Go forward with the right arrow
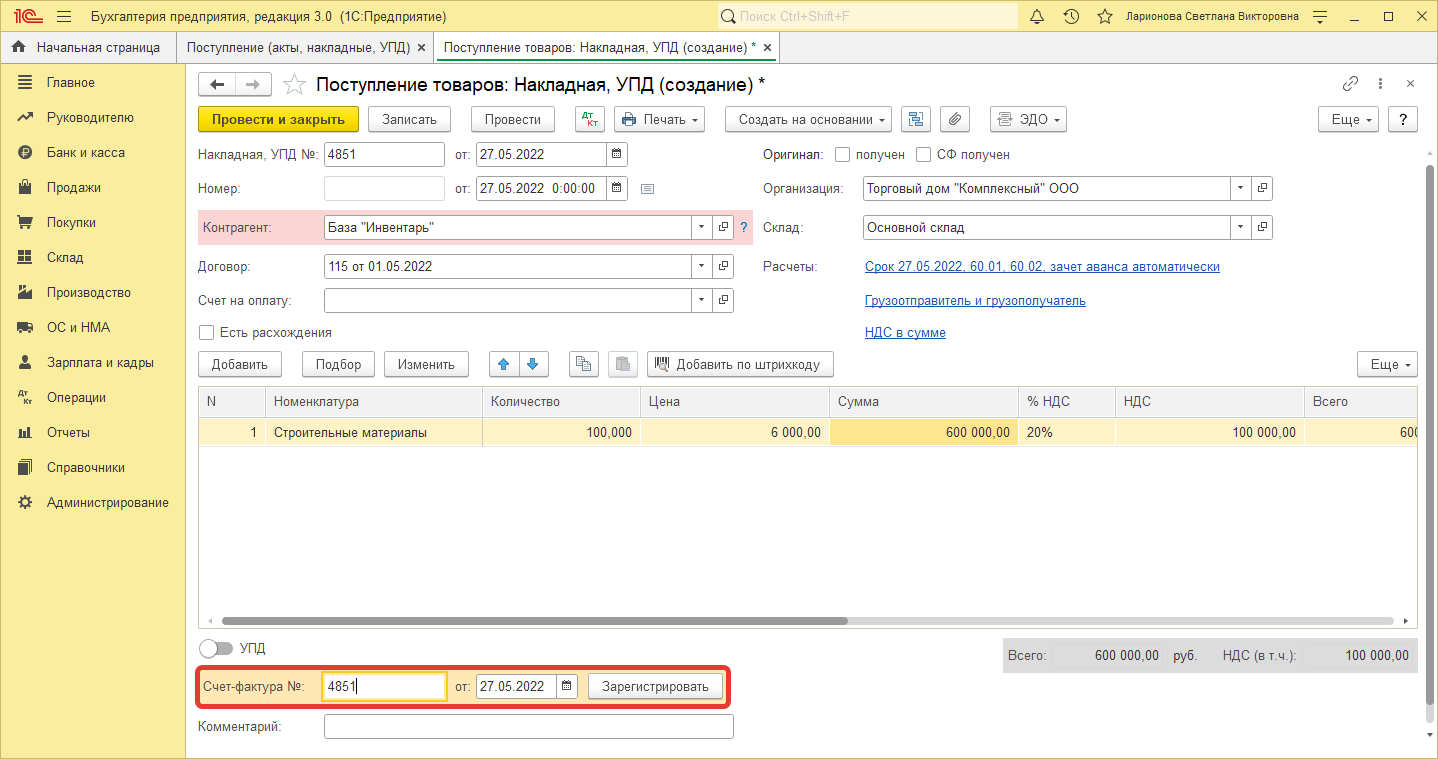Image resolution: width=1438 pixels, height=759 pixels. [253, 85]
